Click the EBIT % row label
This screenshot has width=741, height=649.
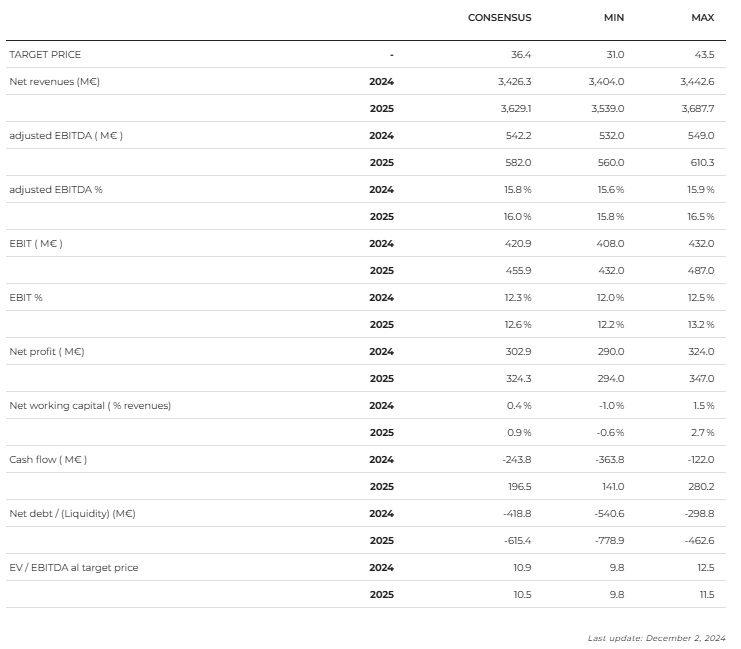coord(26,297)
